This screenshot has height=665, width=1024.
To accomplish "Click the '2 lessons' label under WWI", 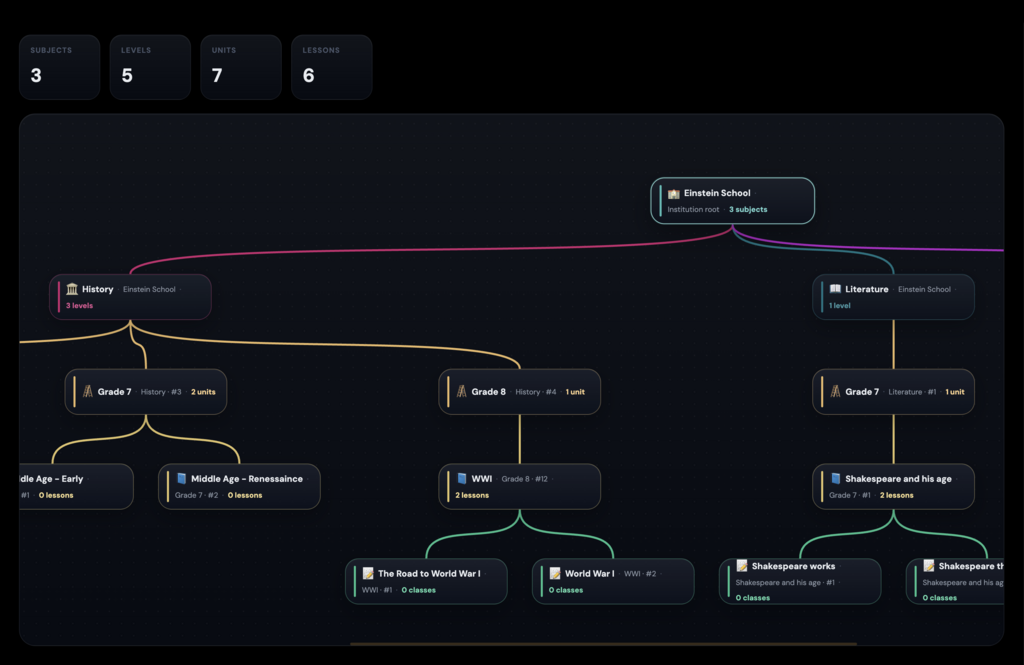I will [472, 495].
